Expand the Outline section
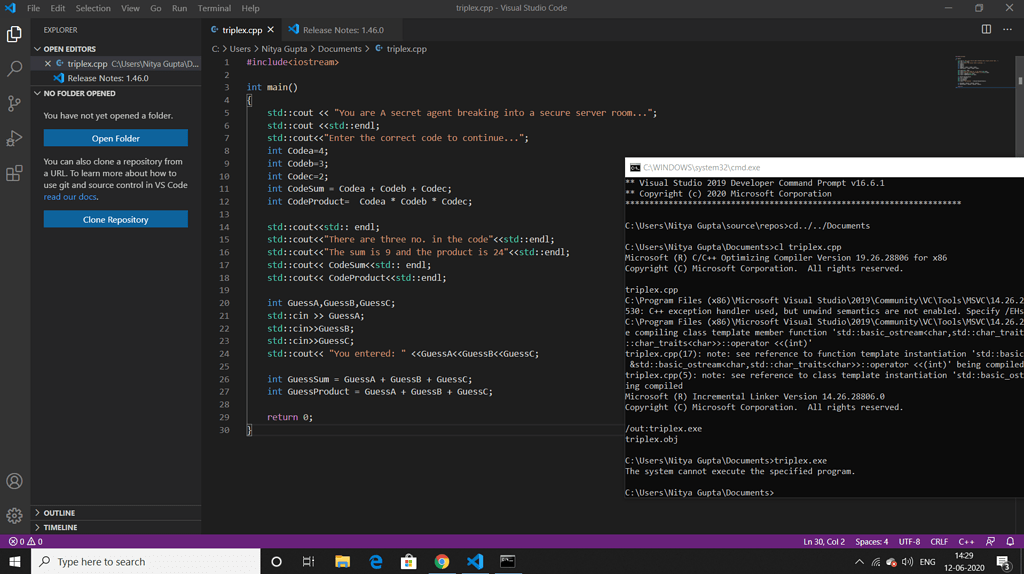The height and width of the screenshot is (574, 1024). coord(60,513)
